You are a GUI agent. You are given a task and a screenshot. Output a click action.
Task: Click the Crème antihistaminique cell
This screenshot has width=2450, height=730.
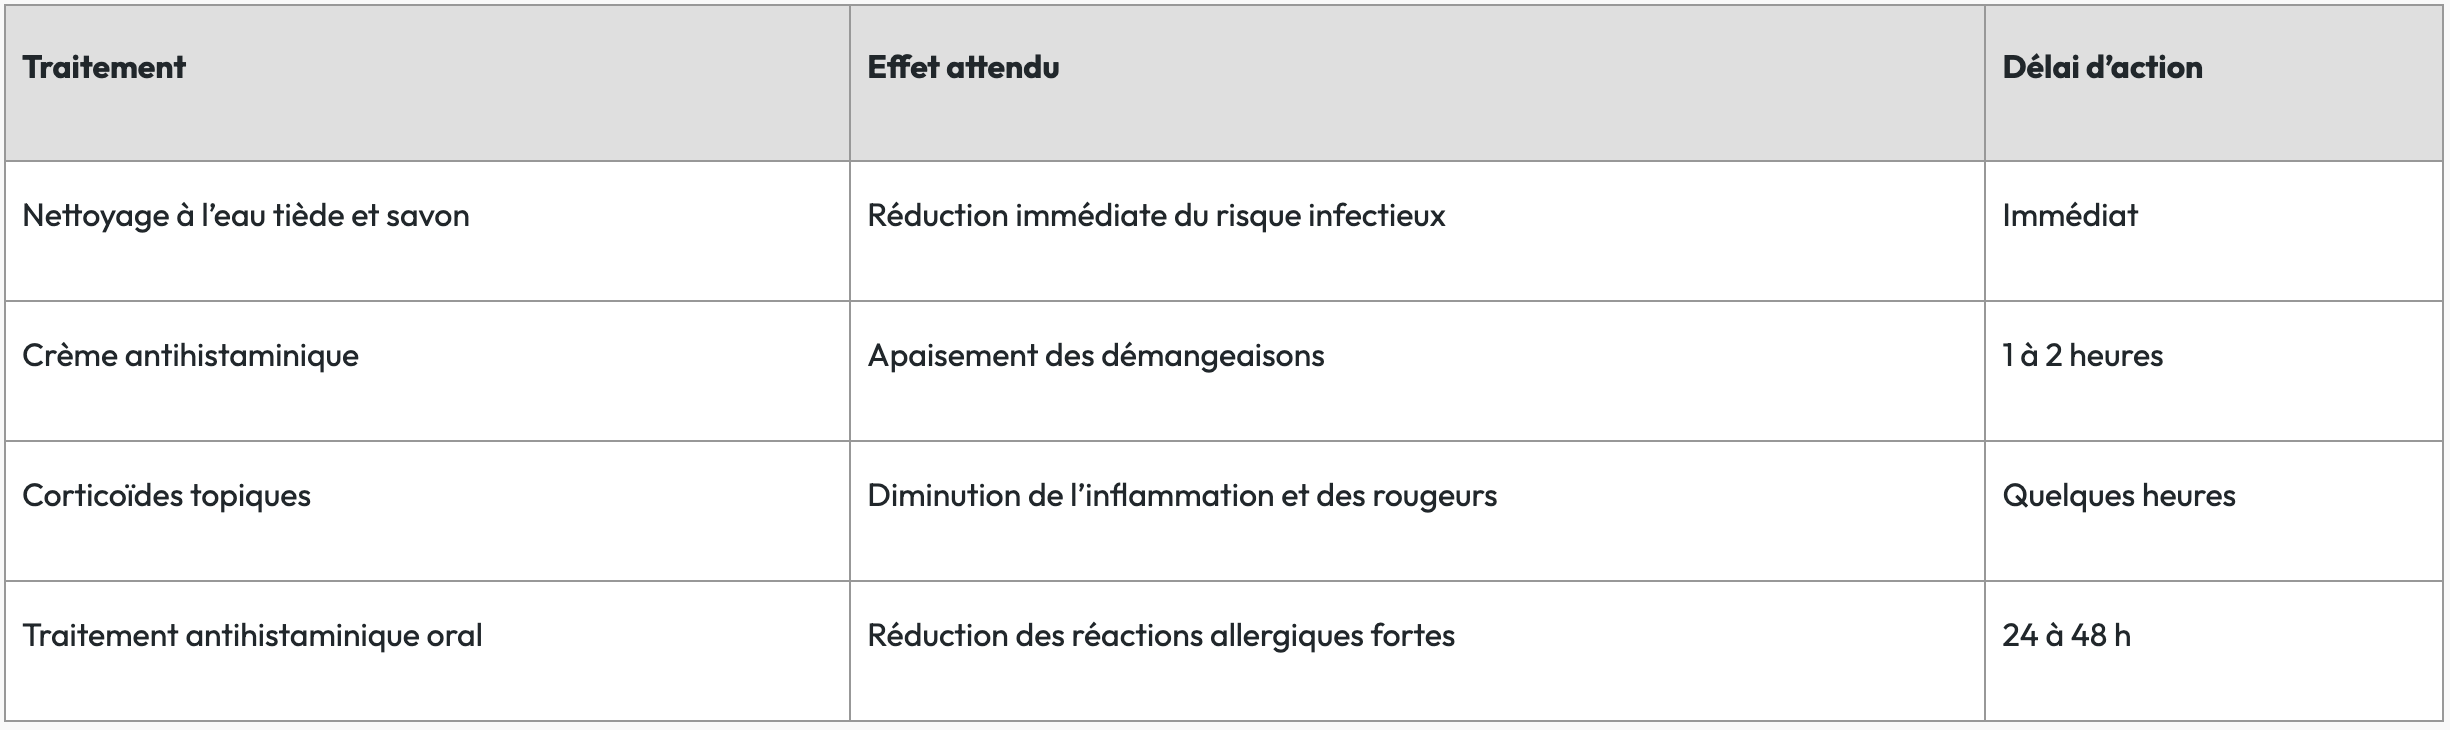190,355
